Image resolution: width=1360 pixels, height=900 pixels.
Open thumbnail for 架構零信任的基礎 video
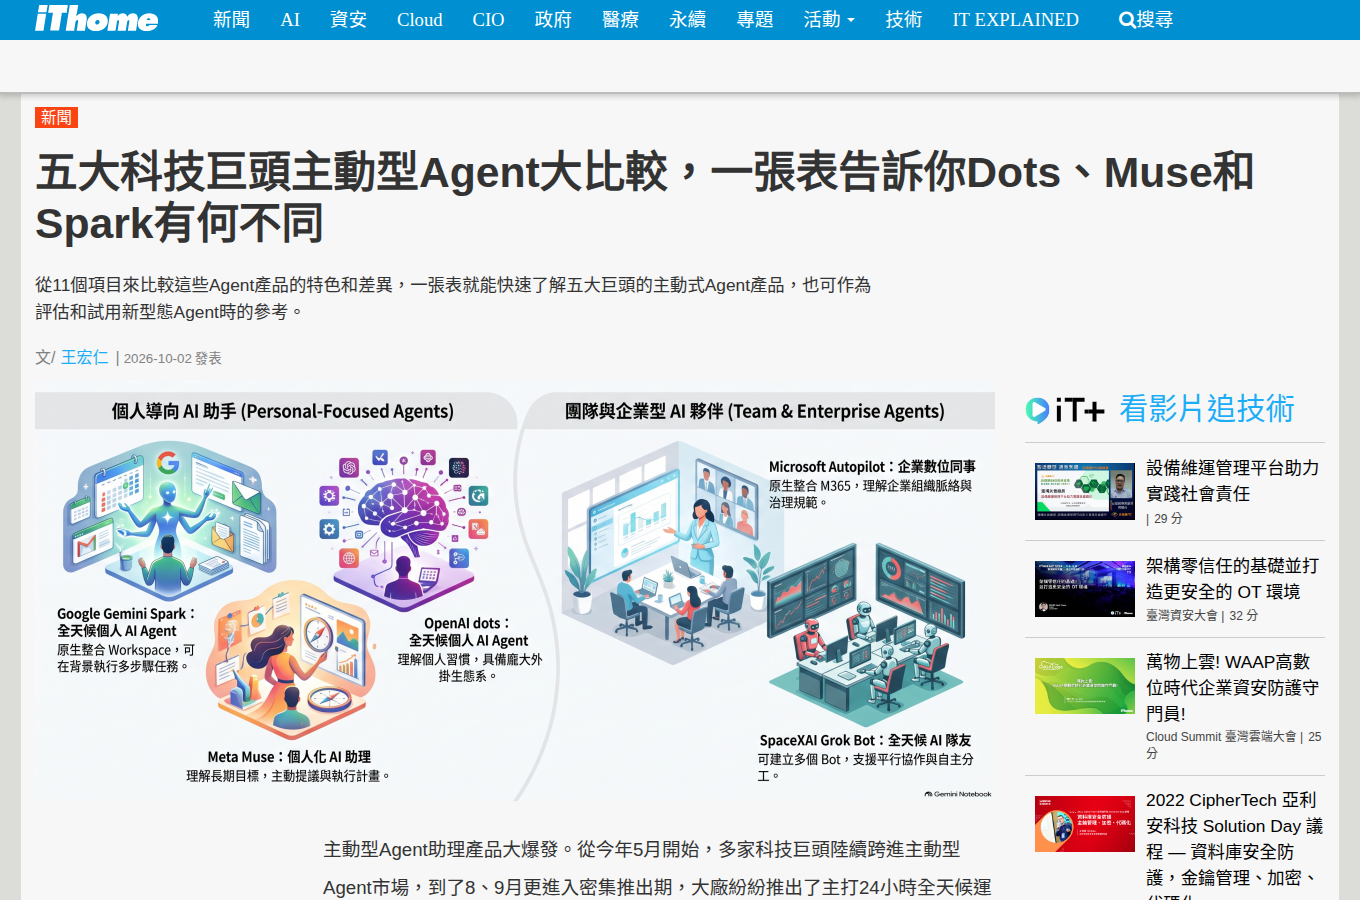1085,589
